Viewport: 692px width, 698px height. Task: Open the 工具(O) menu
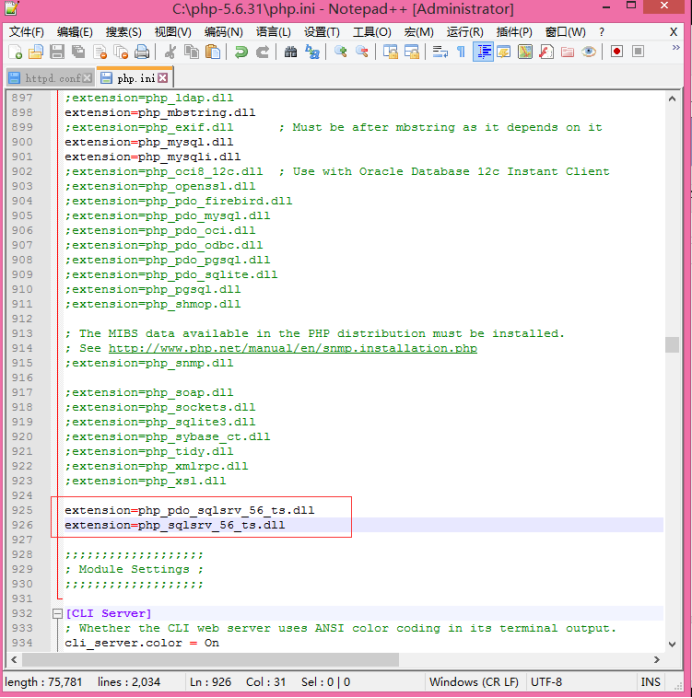pyautogui.click(x=372, y=32)
